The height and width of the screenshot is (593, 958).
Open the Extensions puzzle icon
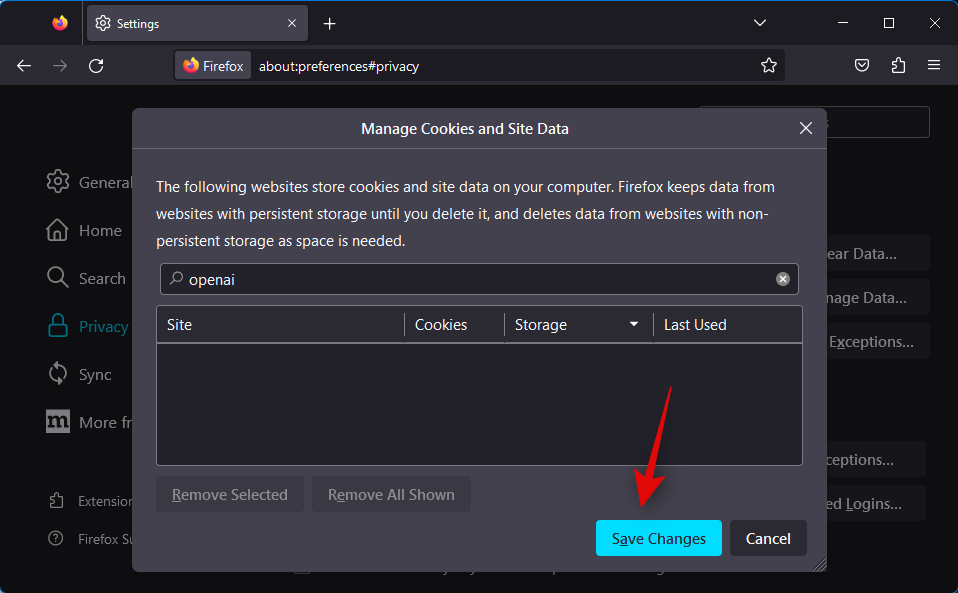click(x=898, y=66)
